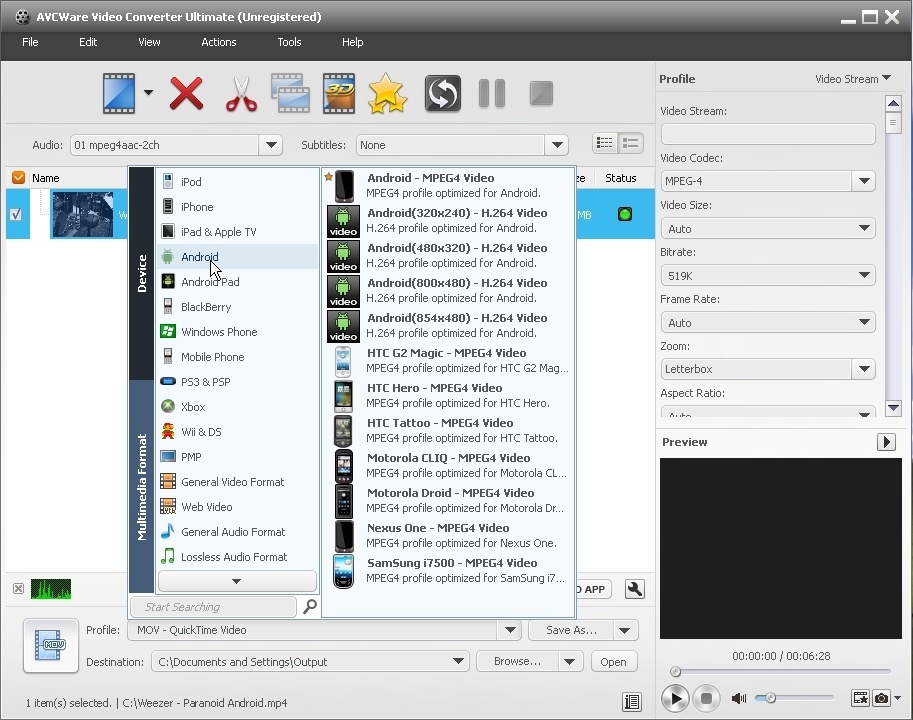Adjust the preview volume slider
Screen dimensions: 913x720
771,698
